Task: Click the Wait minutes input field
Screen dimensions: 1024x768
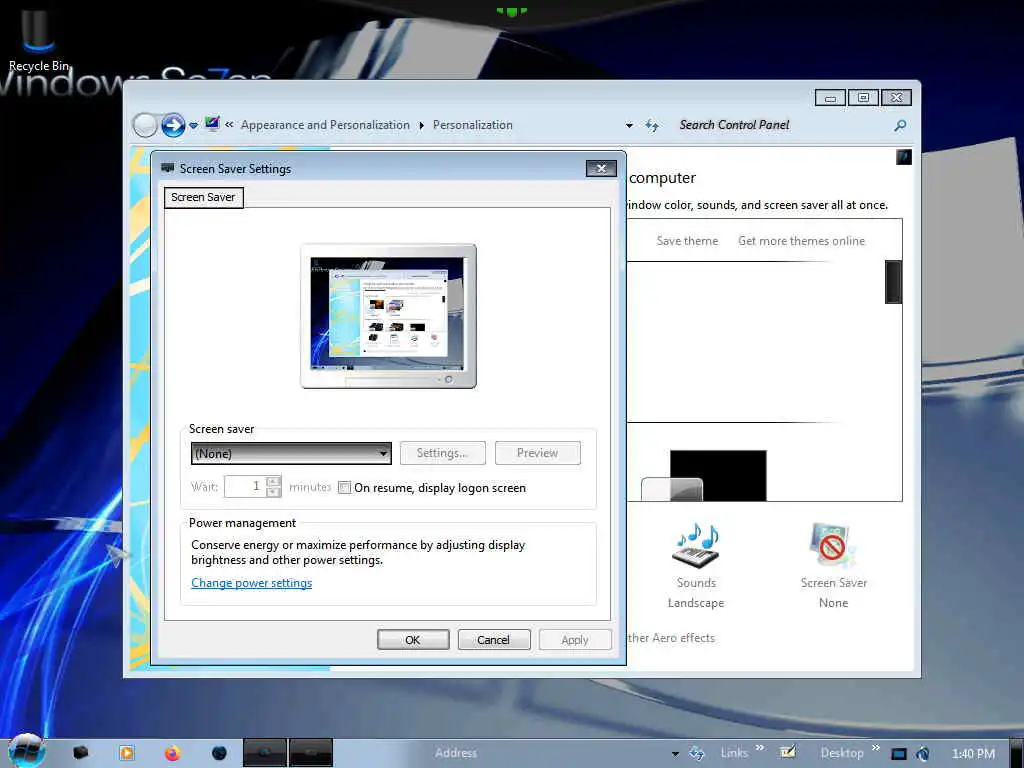Action: click(245, 486)
